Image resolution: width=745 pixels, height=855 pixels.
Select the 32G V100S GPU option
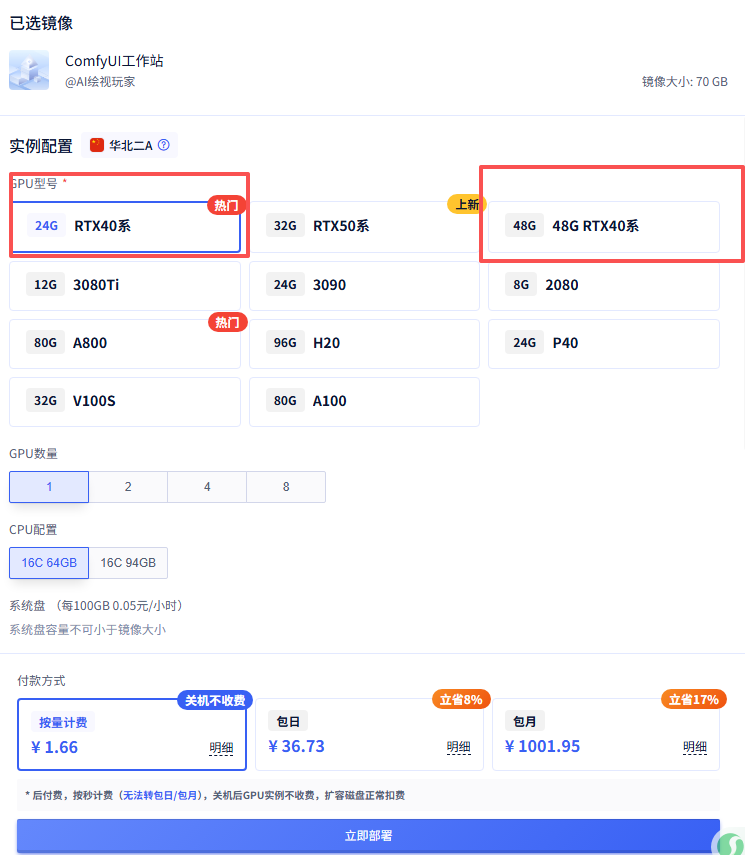tap(125, 401)
